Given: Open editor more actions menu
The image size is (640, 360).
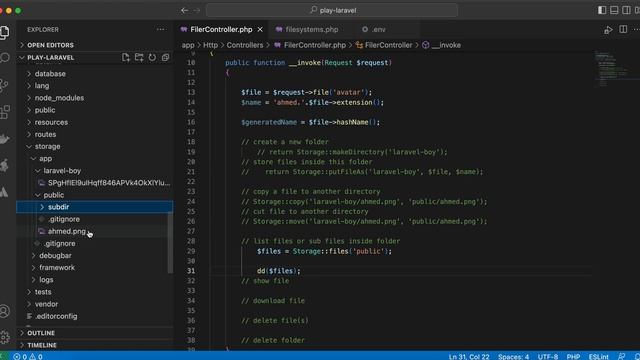Looking at the screenshot, I should 636,29.
